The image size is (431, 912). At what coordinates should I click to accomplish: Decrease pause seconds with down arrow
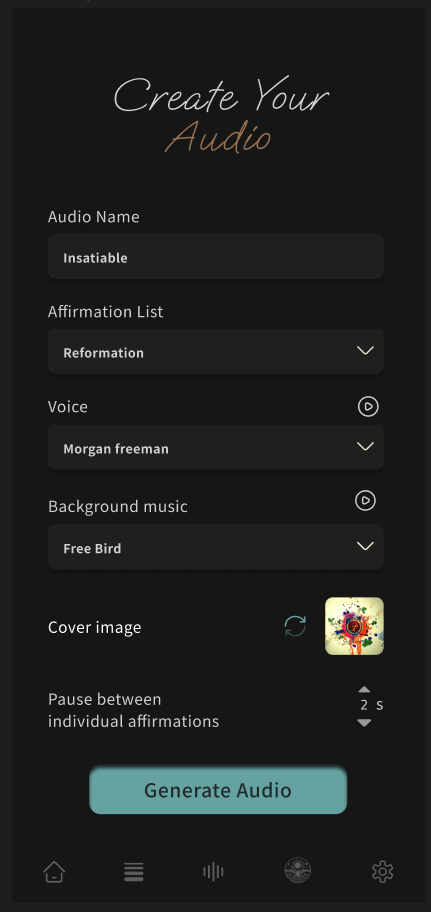click(364, 723)
